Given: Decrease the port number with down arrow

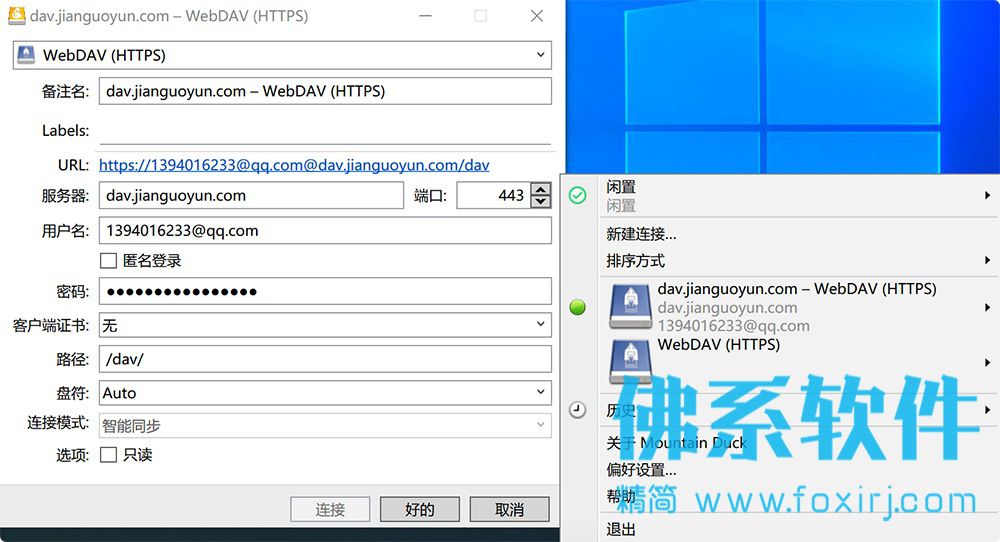Looking at the screenshot, I should pyautogui.click(x=541, y=201).
